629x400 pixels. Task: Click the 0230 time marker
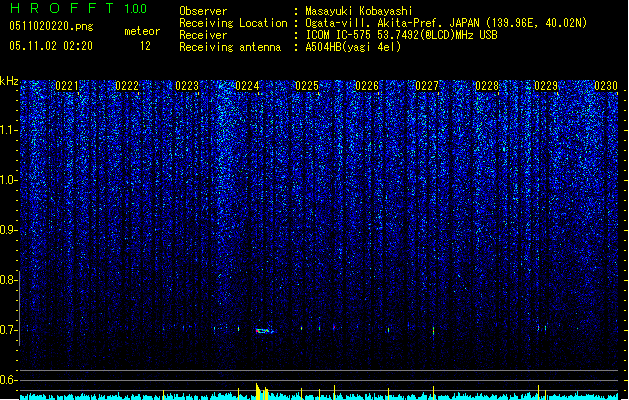click(x=606, y=86)
